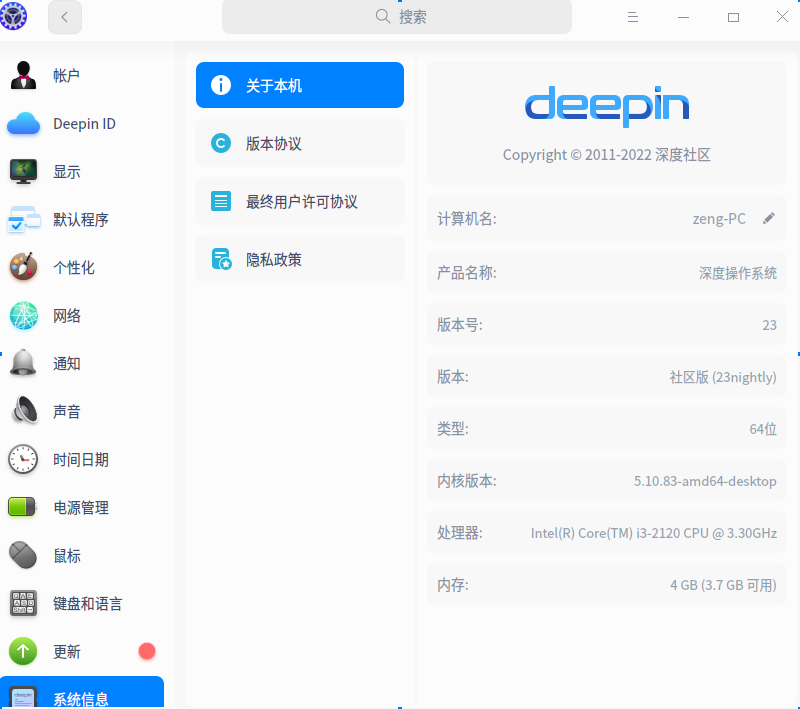Click the Deepin ID cloud icon
This screenshot has width=800, height=709.
(23, 123)
